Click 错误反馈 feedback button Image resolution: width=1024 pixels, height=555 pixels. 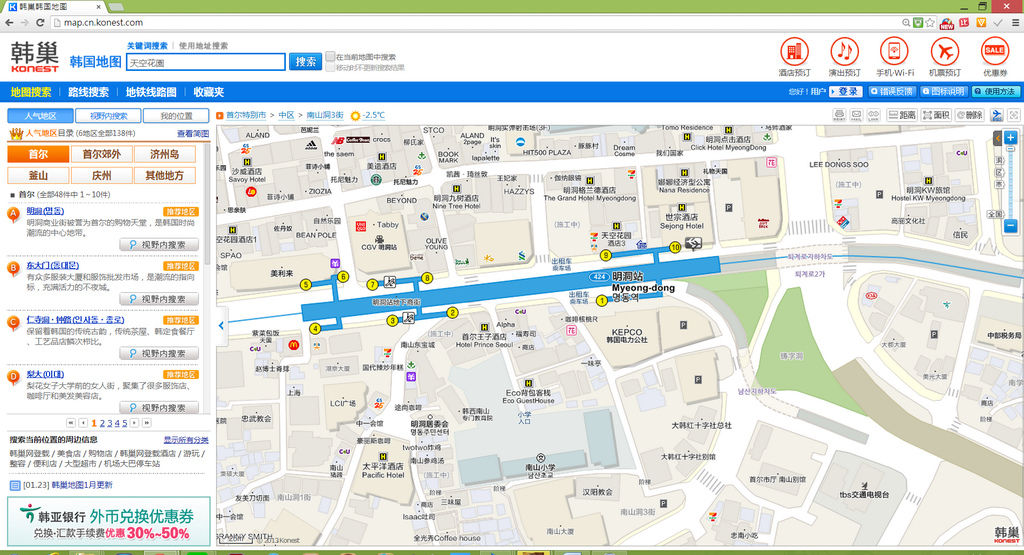891,92
